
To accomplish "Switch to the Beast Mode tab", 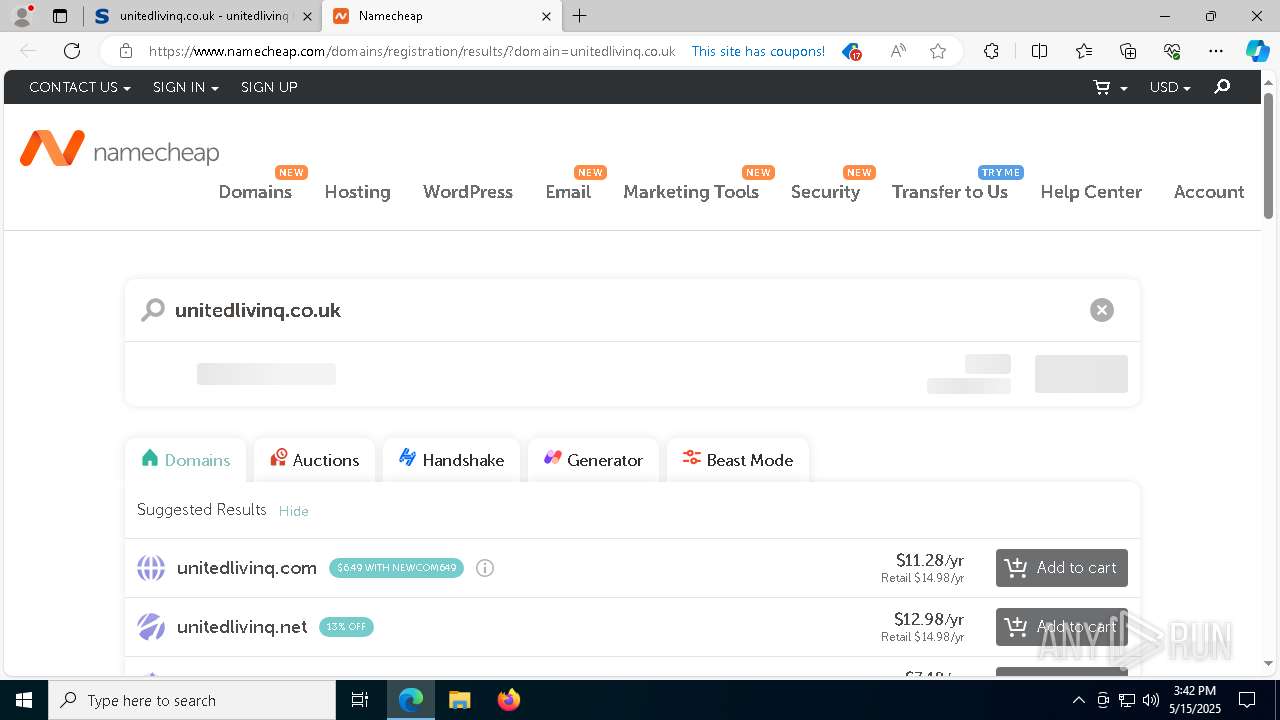I will pyautogui.click(x=738, y=460).
